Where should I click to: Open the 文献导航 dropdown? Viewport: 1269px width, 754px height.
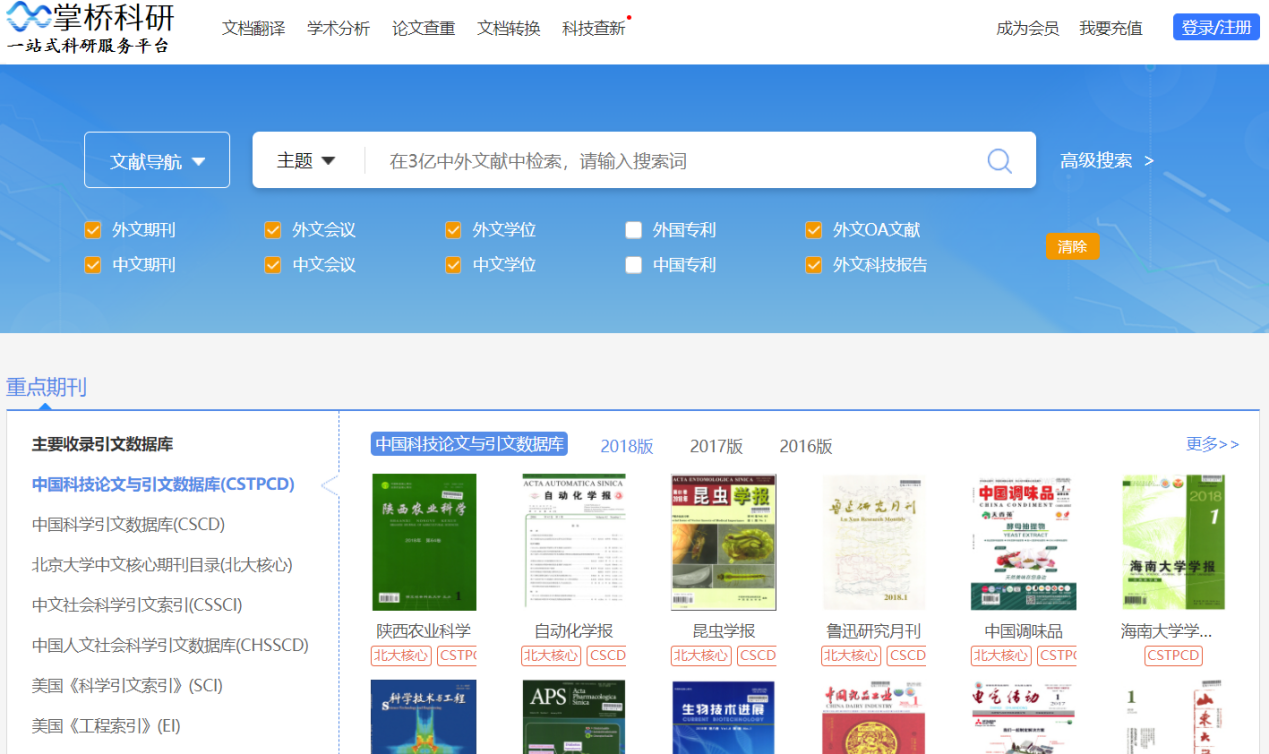point(157,160)
